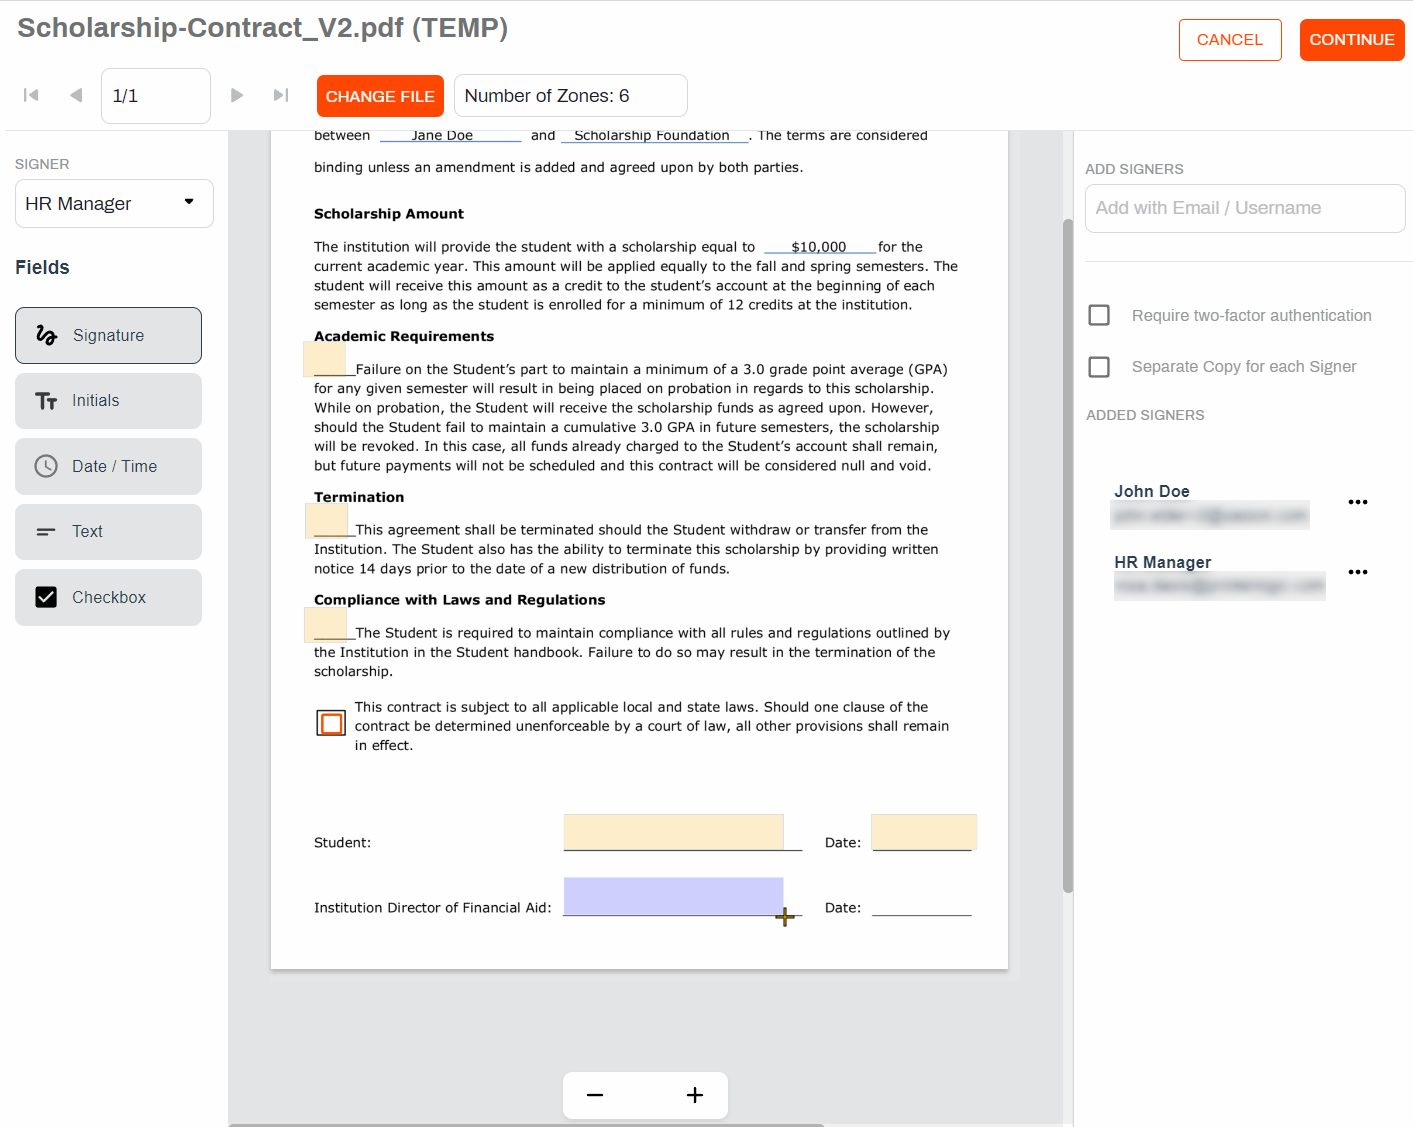Viewport: 1413px width, 1127px height.
Task: Select the Signature field tool
Action: 108,335
